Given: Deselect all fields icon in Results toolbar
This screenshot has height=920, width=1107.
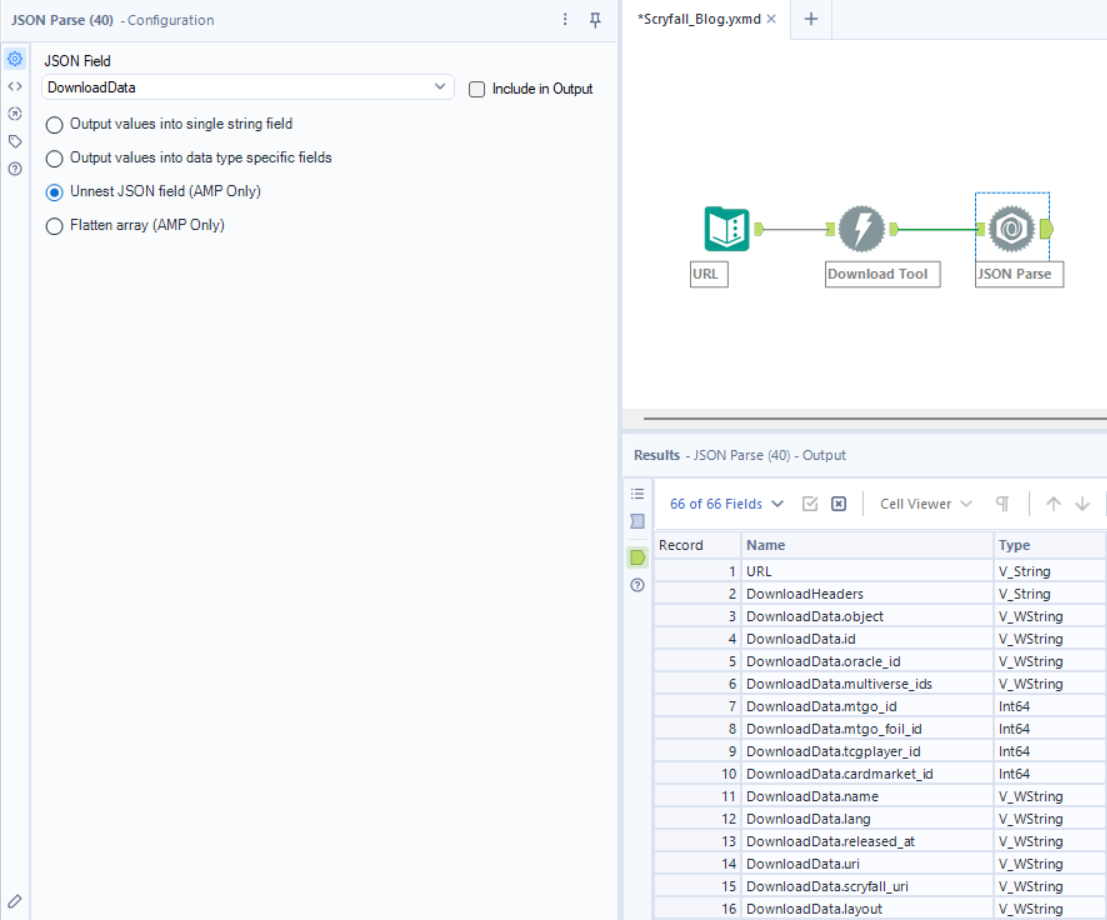Looking at the screenshot, I should pos(839,504).
